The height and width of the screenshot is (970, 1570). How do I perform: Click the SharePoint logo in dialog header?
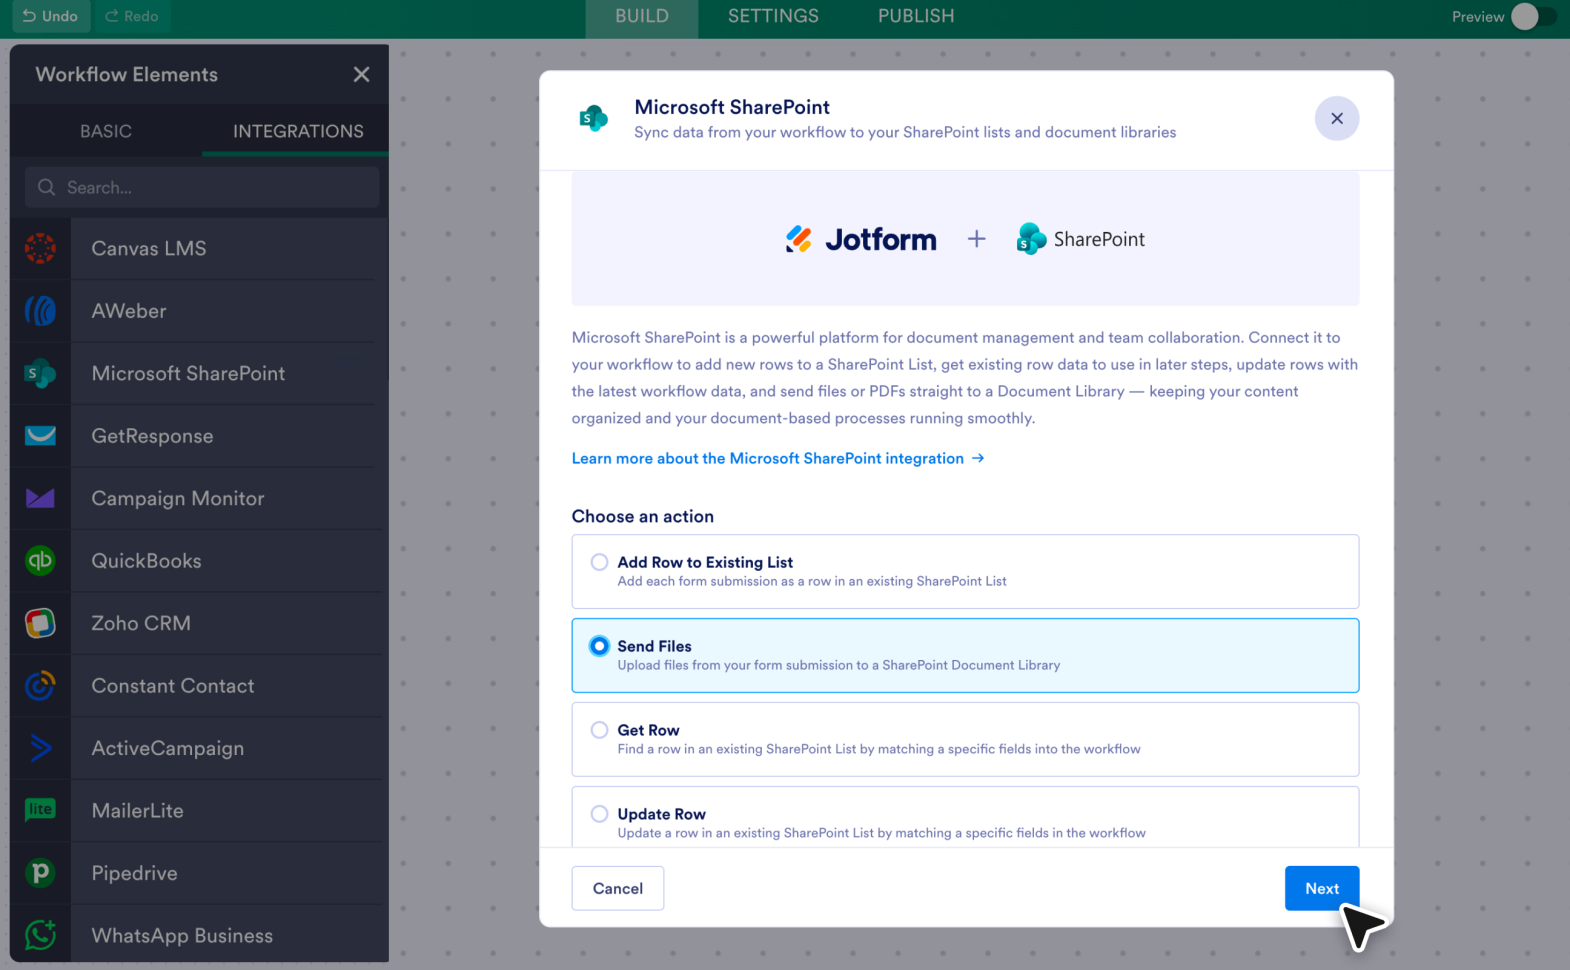pyautogui.click(x=594, y=118)
